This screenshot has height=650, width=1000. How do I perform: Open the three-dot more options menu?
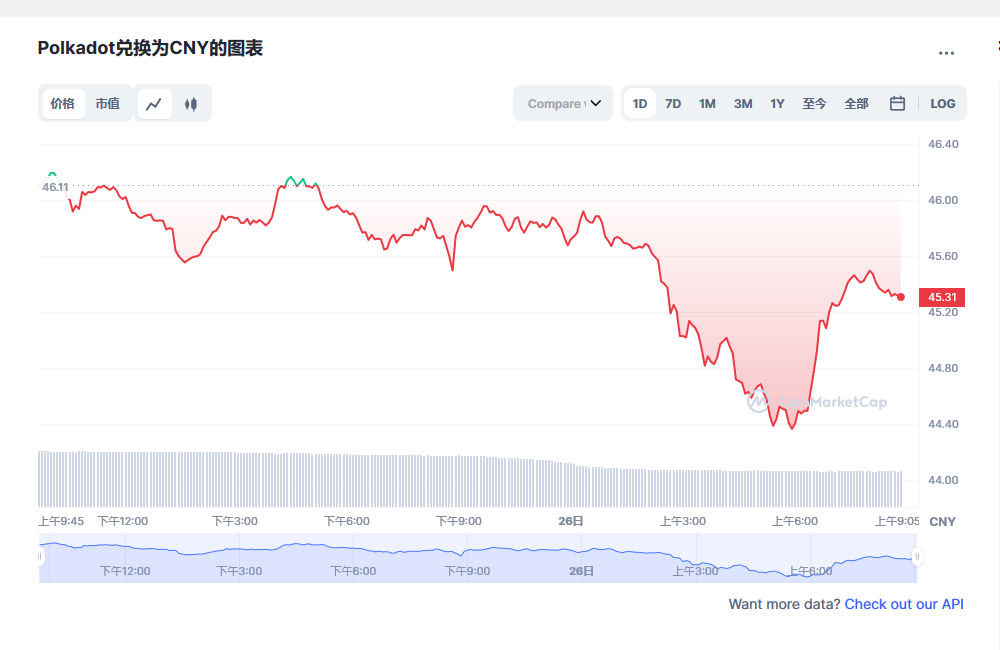point(946,53)
